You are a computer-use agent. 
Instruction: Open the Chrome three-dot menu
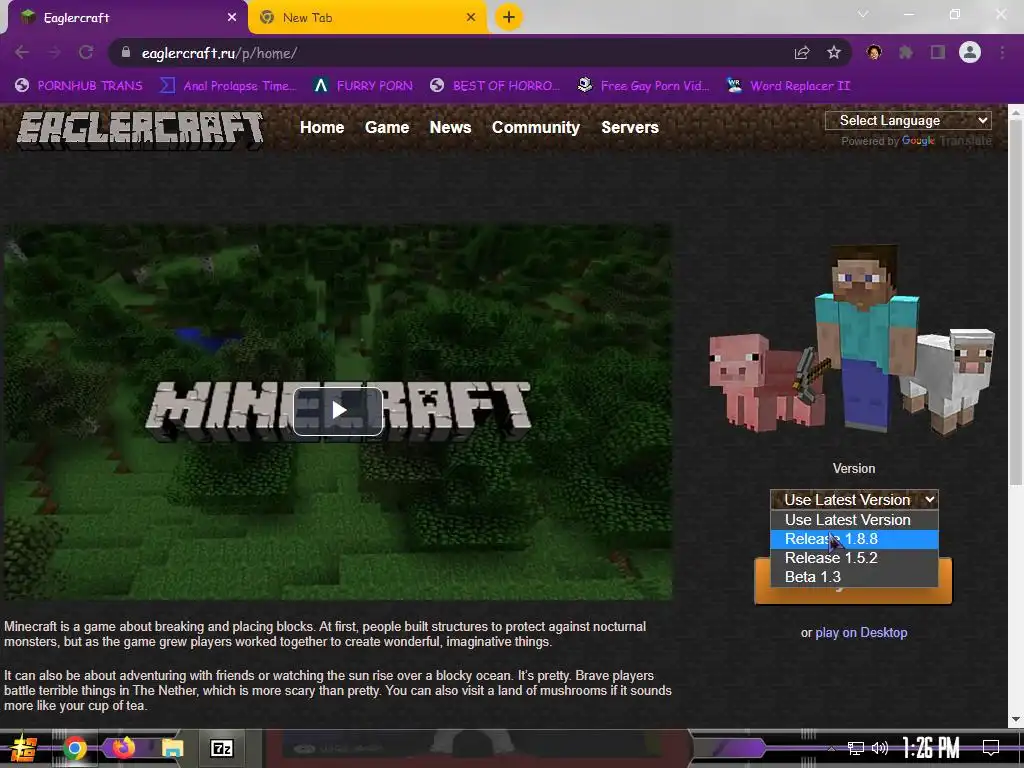coord(1002,52)
